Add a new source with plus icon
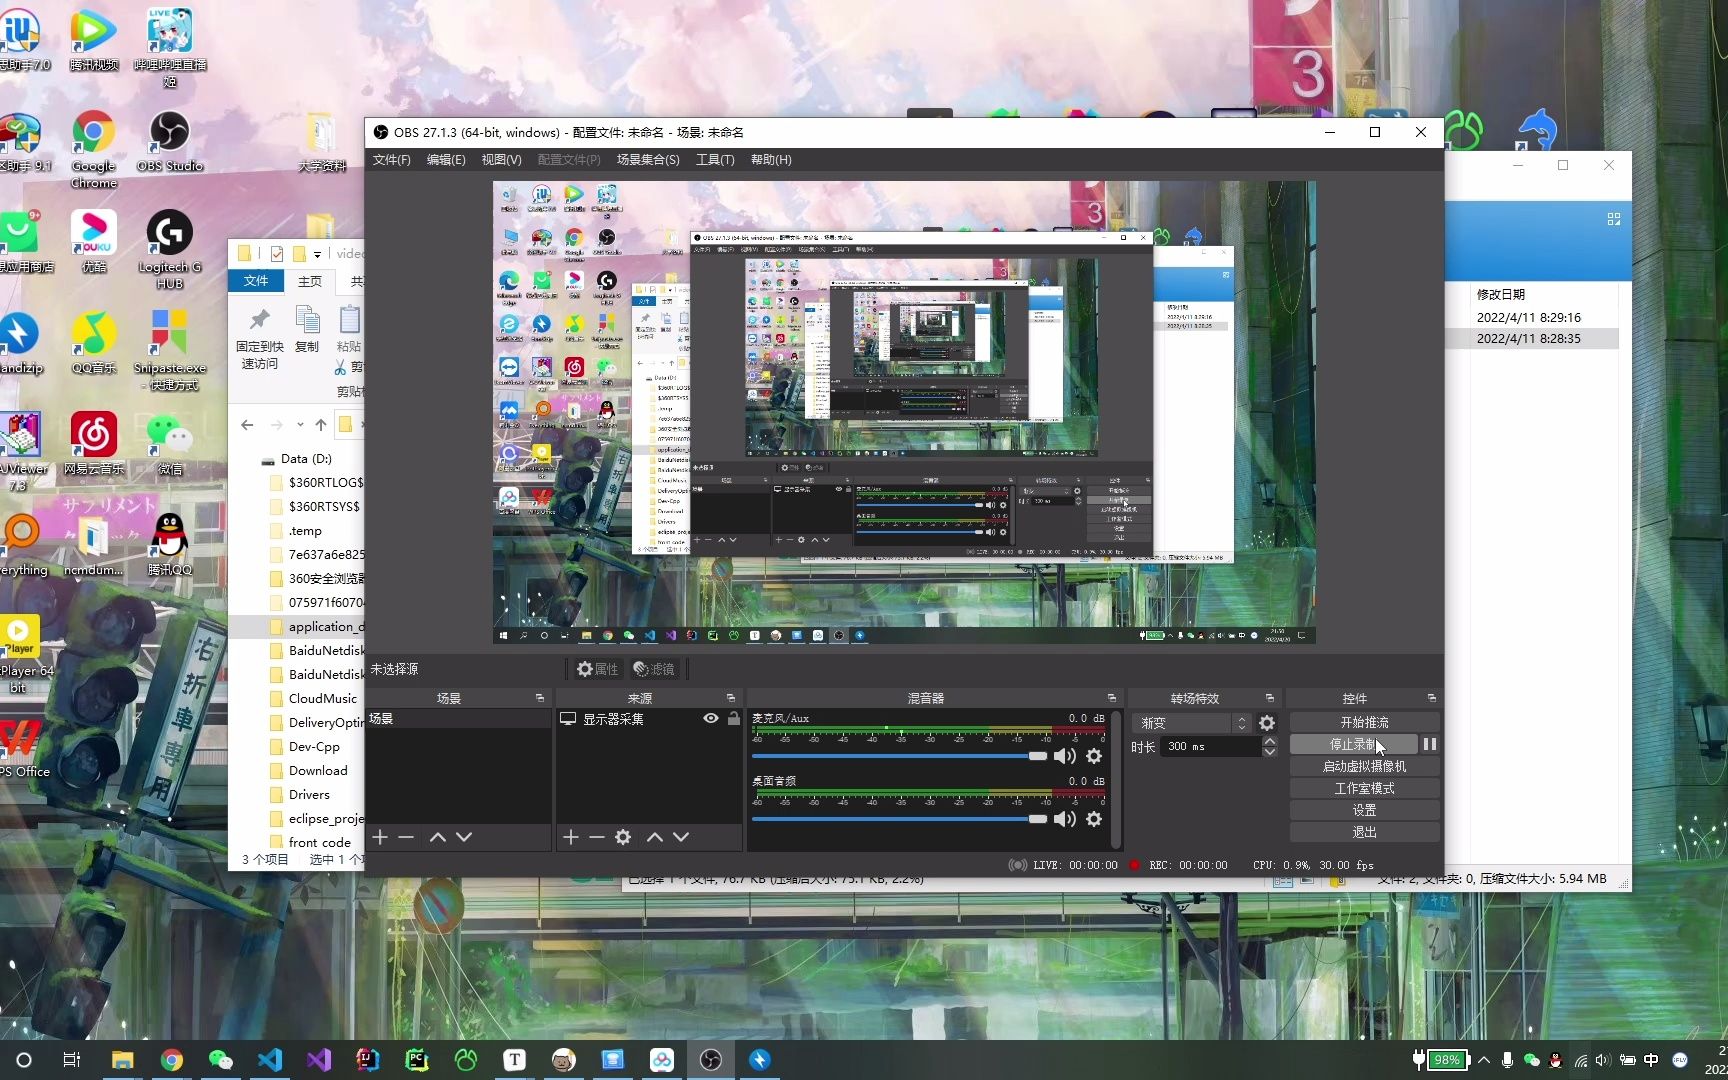This screenshot has width=1728, height=1080. coord(571,837)
